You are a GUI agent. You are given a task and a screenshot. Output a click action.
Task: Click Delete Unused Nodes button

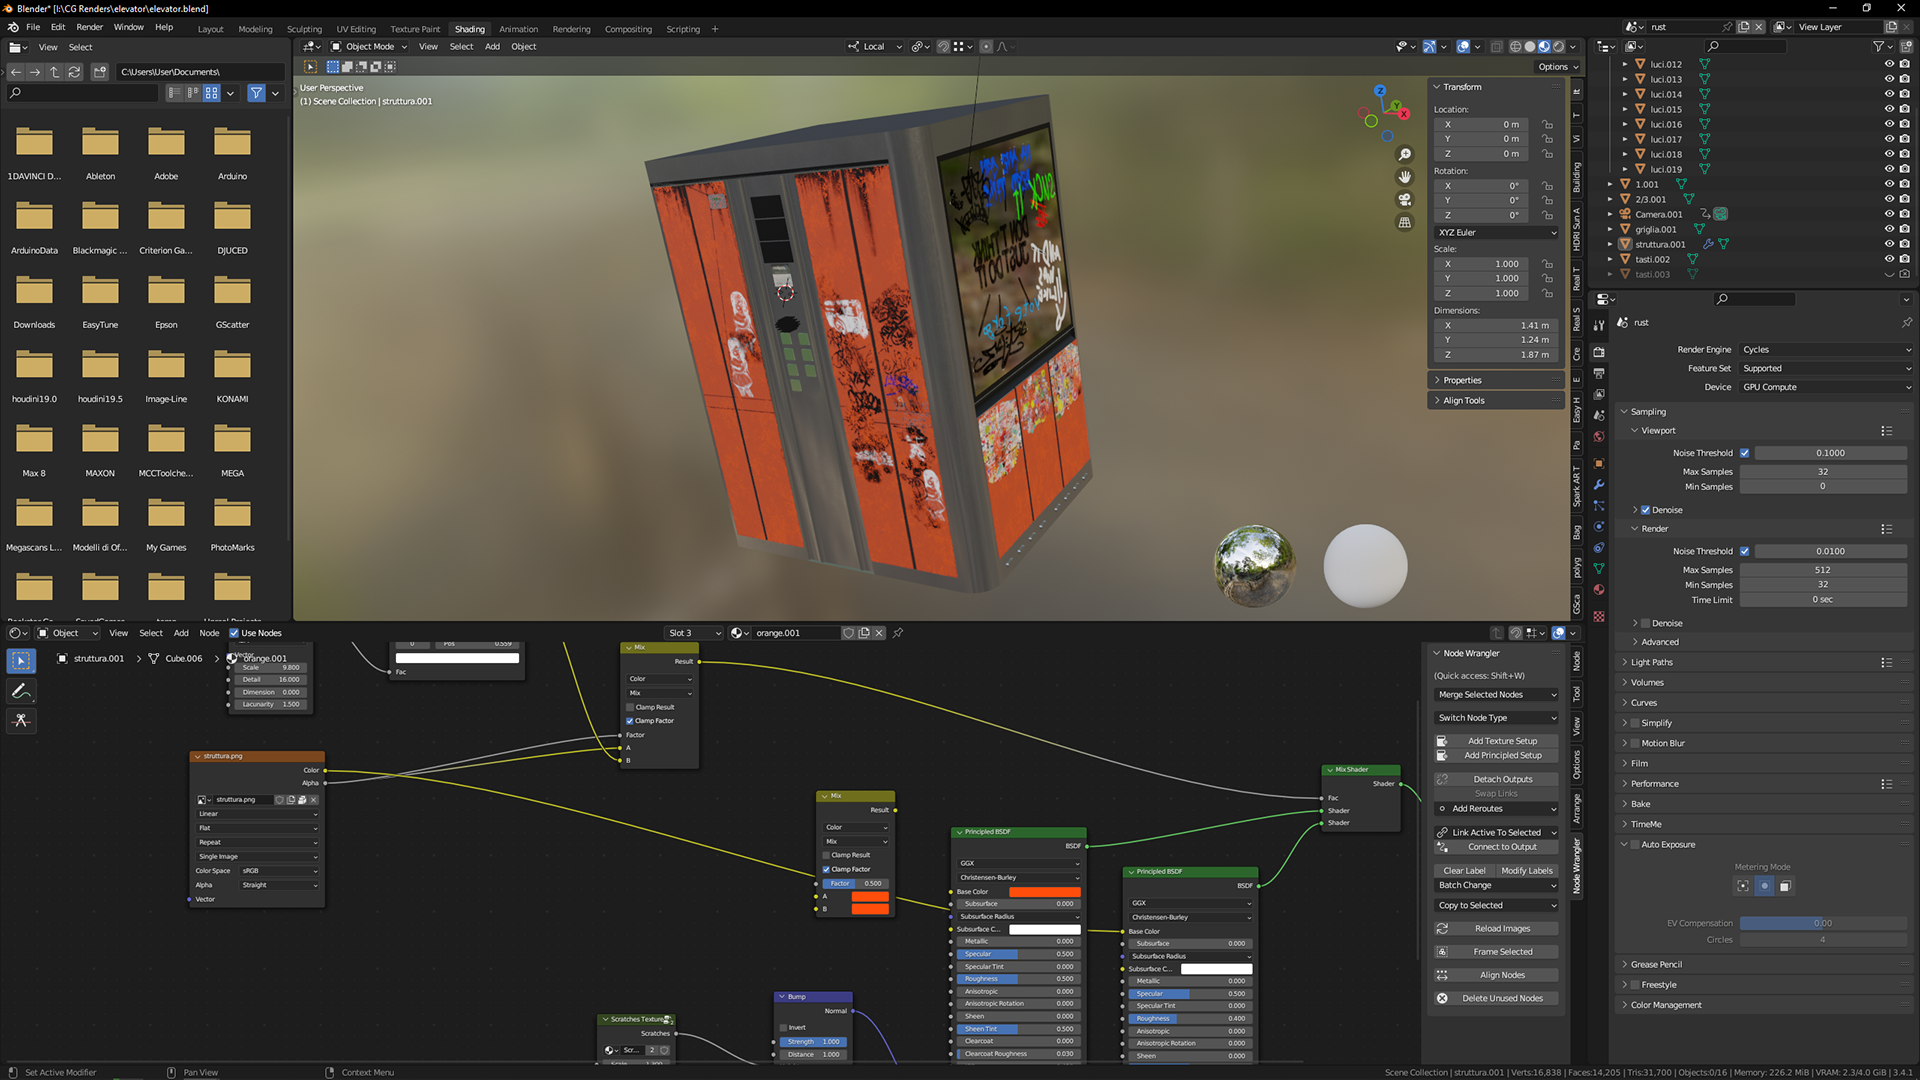click(1501, 998)
